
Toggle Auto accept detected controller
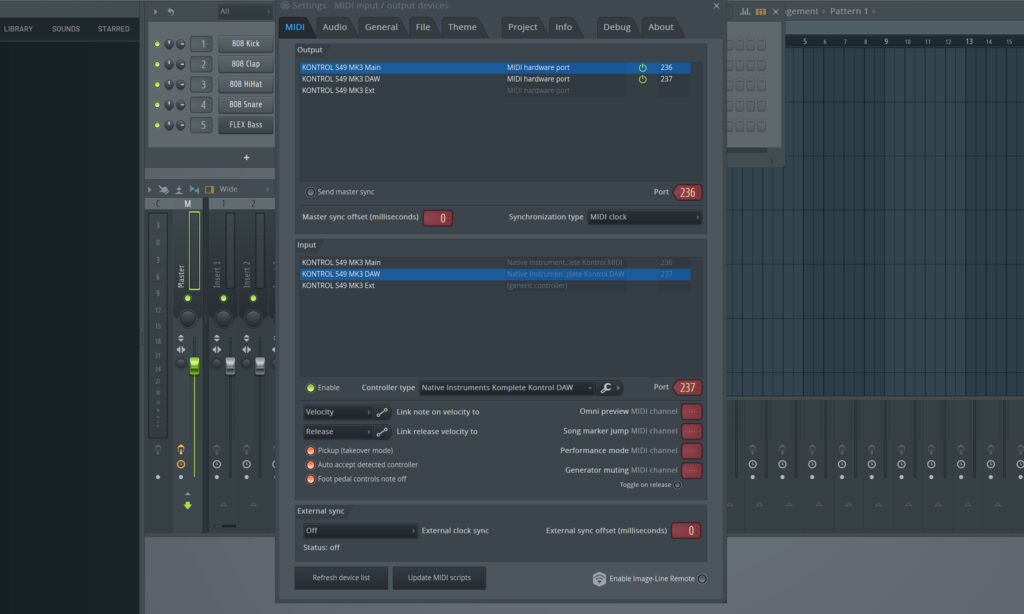(x=311, y=465)
